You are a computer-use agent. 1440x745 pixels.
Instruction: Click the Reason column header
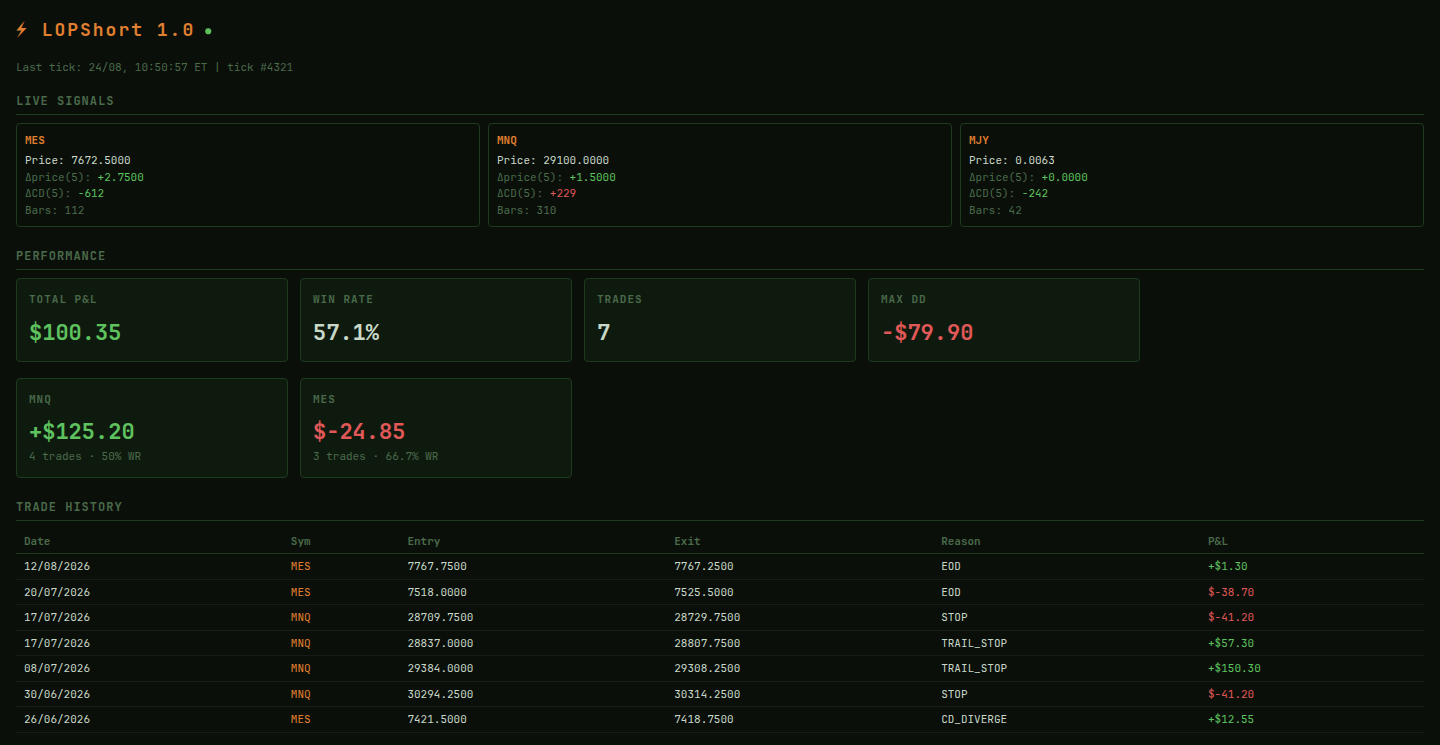[x=961, y=541]
